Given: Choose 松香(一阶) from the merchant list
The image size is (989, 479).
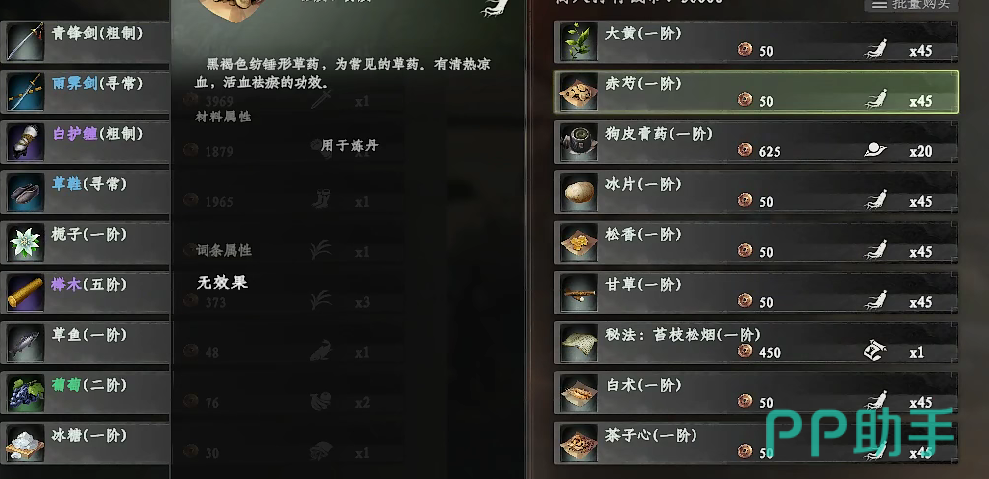Looking at the screenshot, I should 756,243.
